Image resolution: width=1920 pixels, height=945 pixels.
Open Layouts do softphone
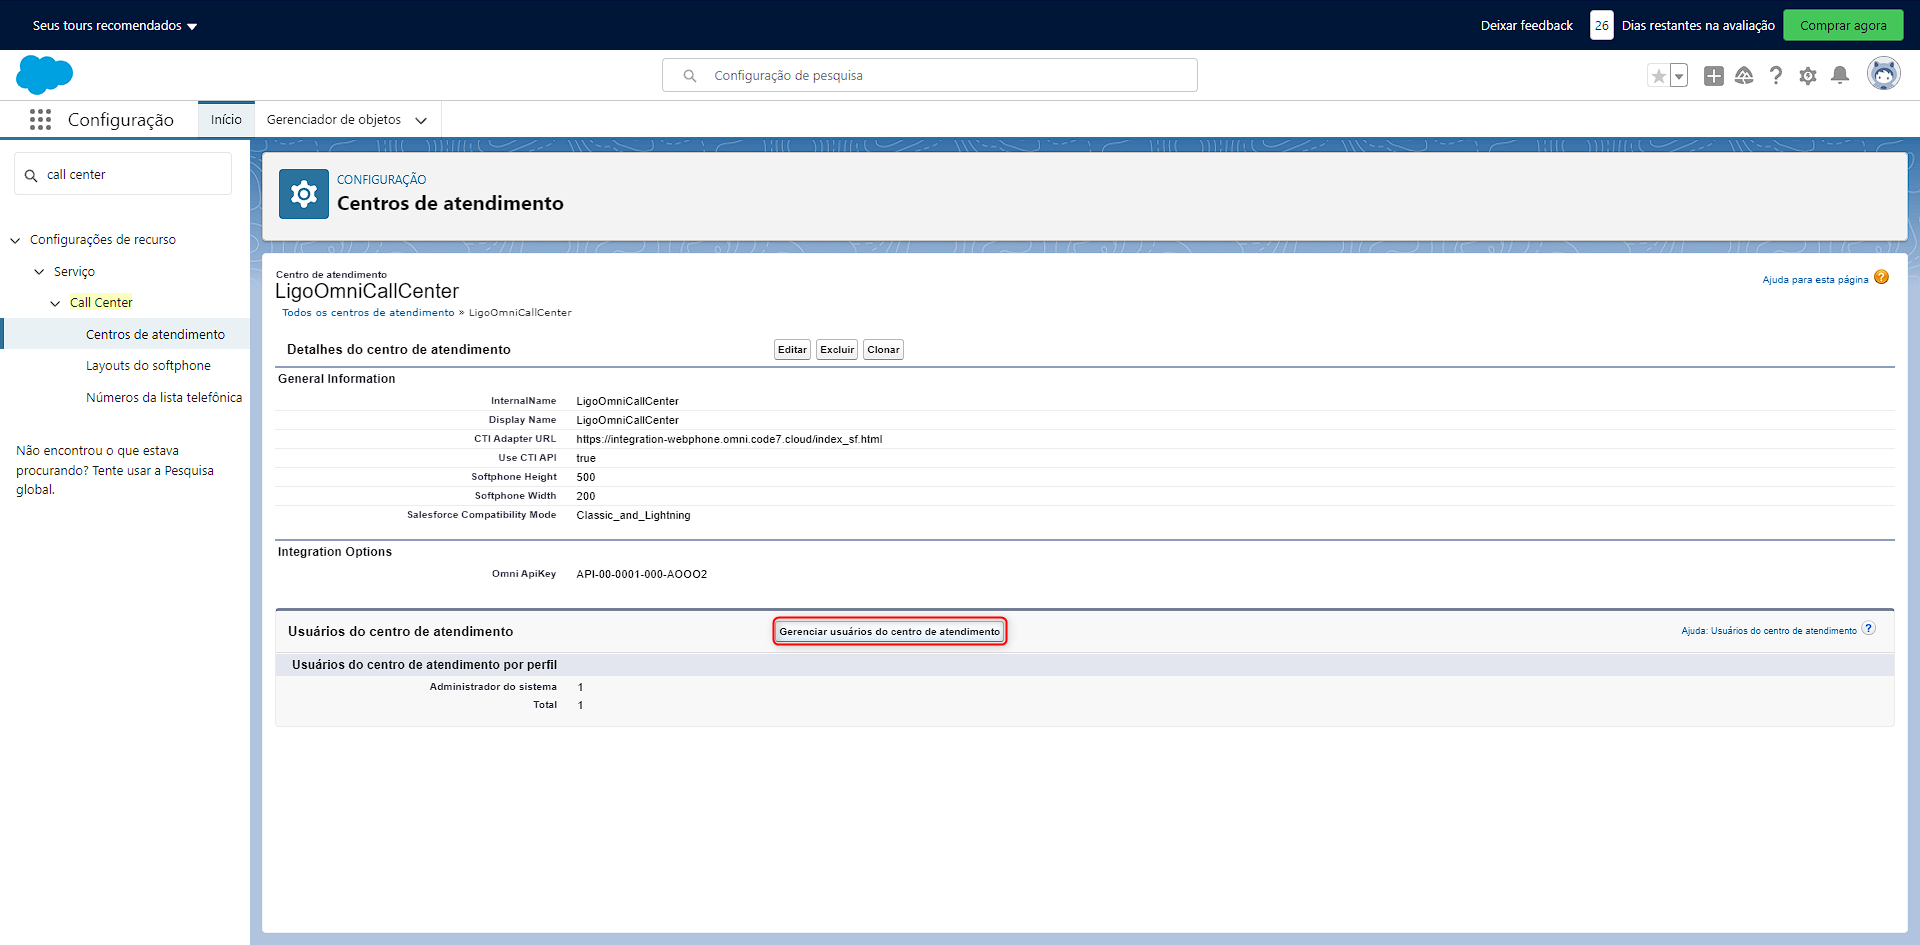pos(148,366)
